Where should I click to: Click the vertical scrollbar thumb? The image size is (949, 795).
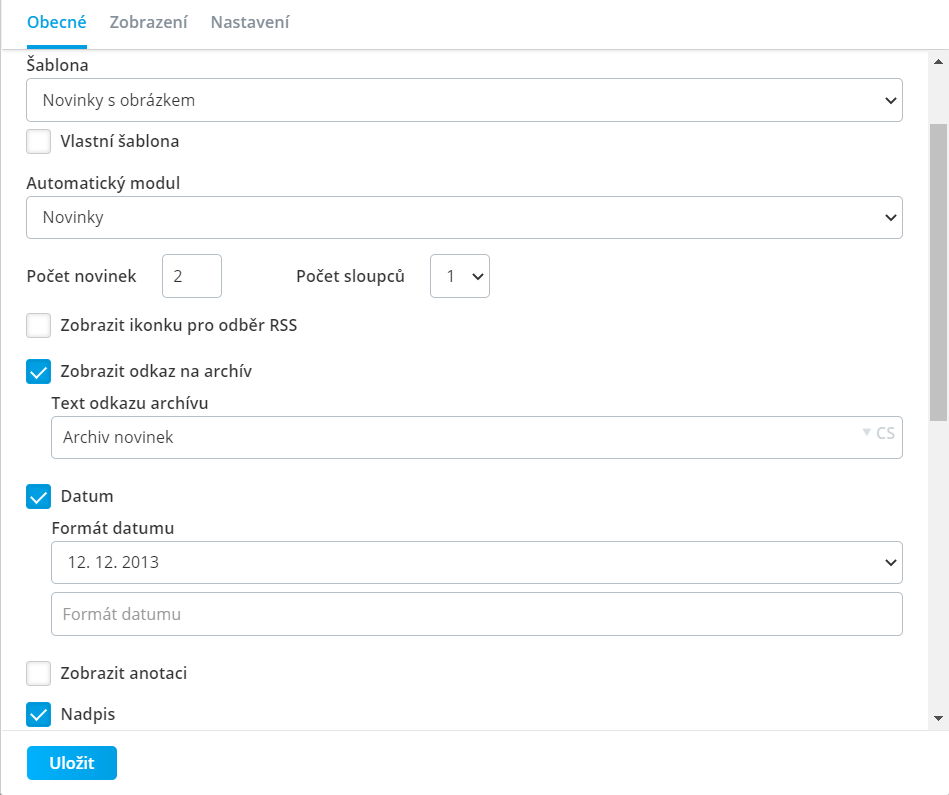938,272
